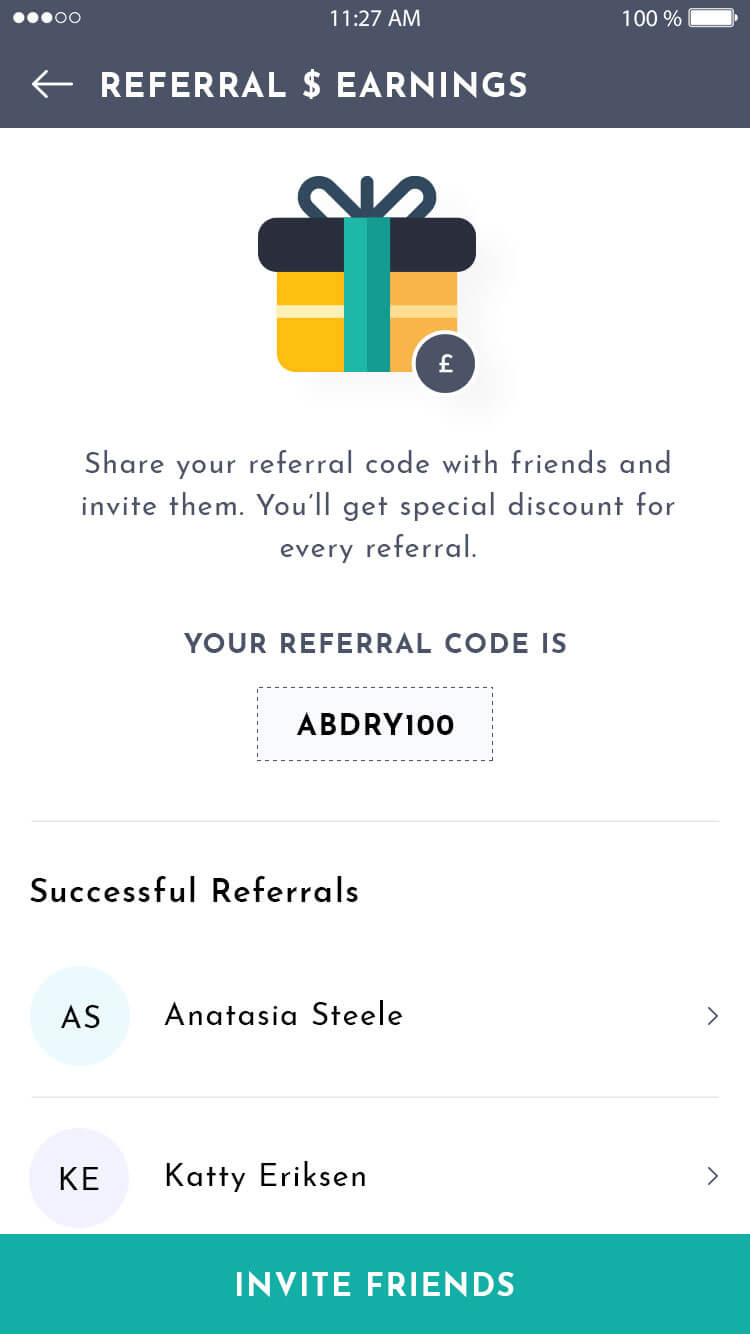This screenshot has width=750, height=1334.
Task: Open Katty Eriksen's chevron arrow
Action: (712, 1176)
